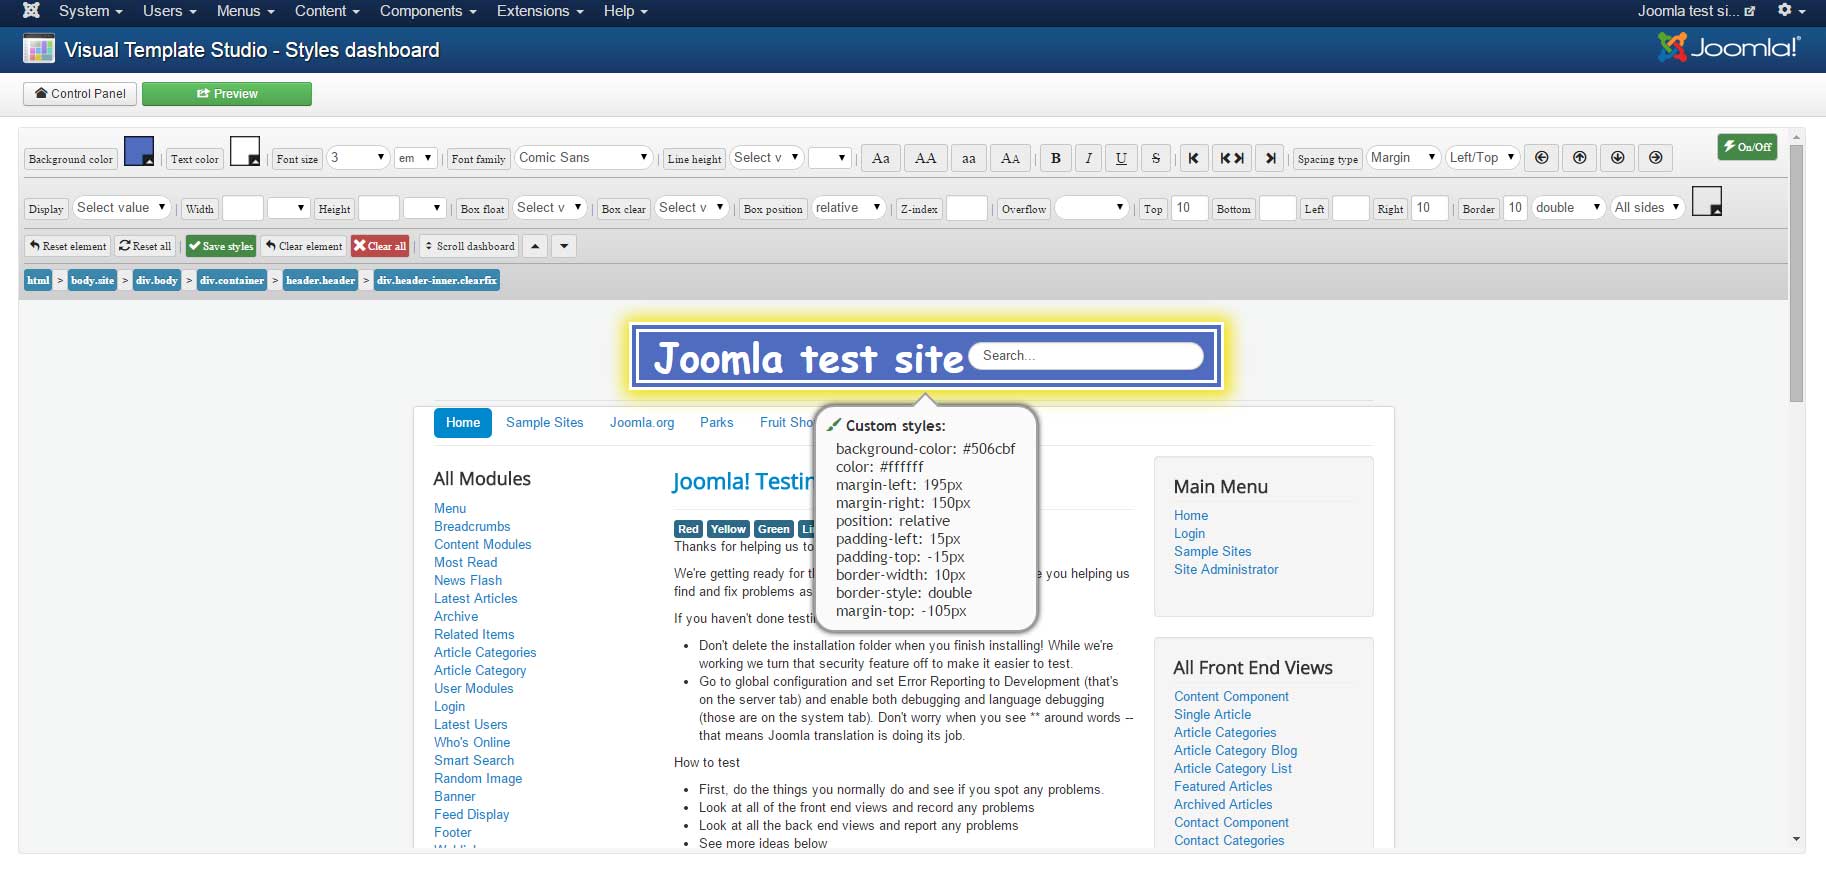Click the Width input field
The width and height of the screenshot is (1826, 873).
tap(243, 208)
